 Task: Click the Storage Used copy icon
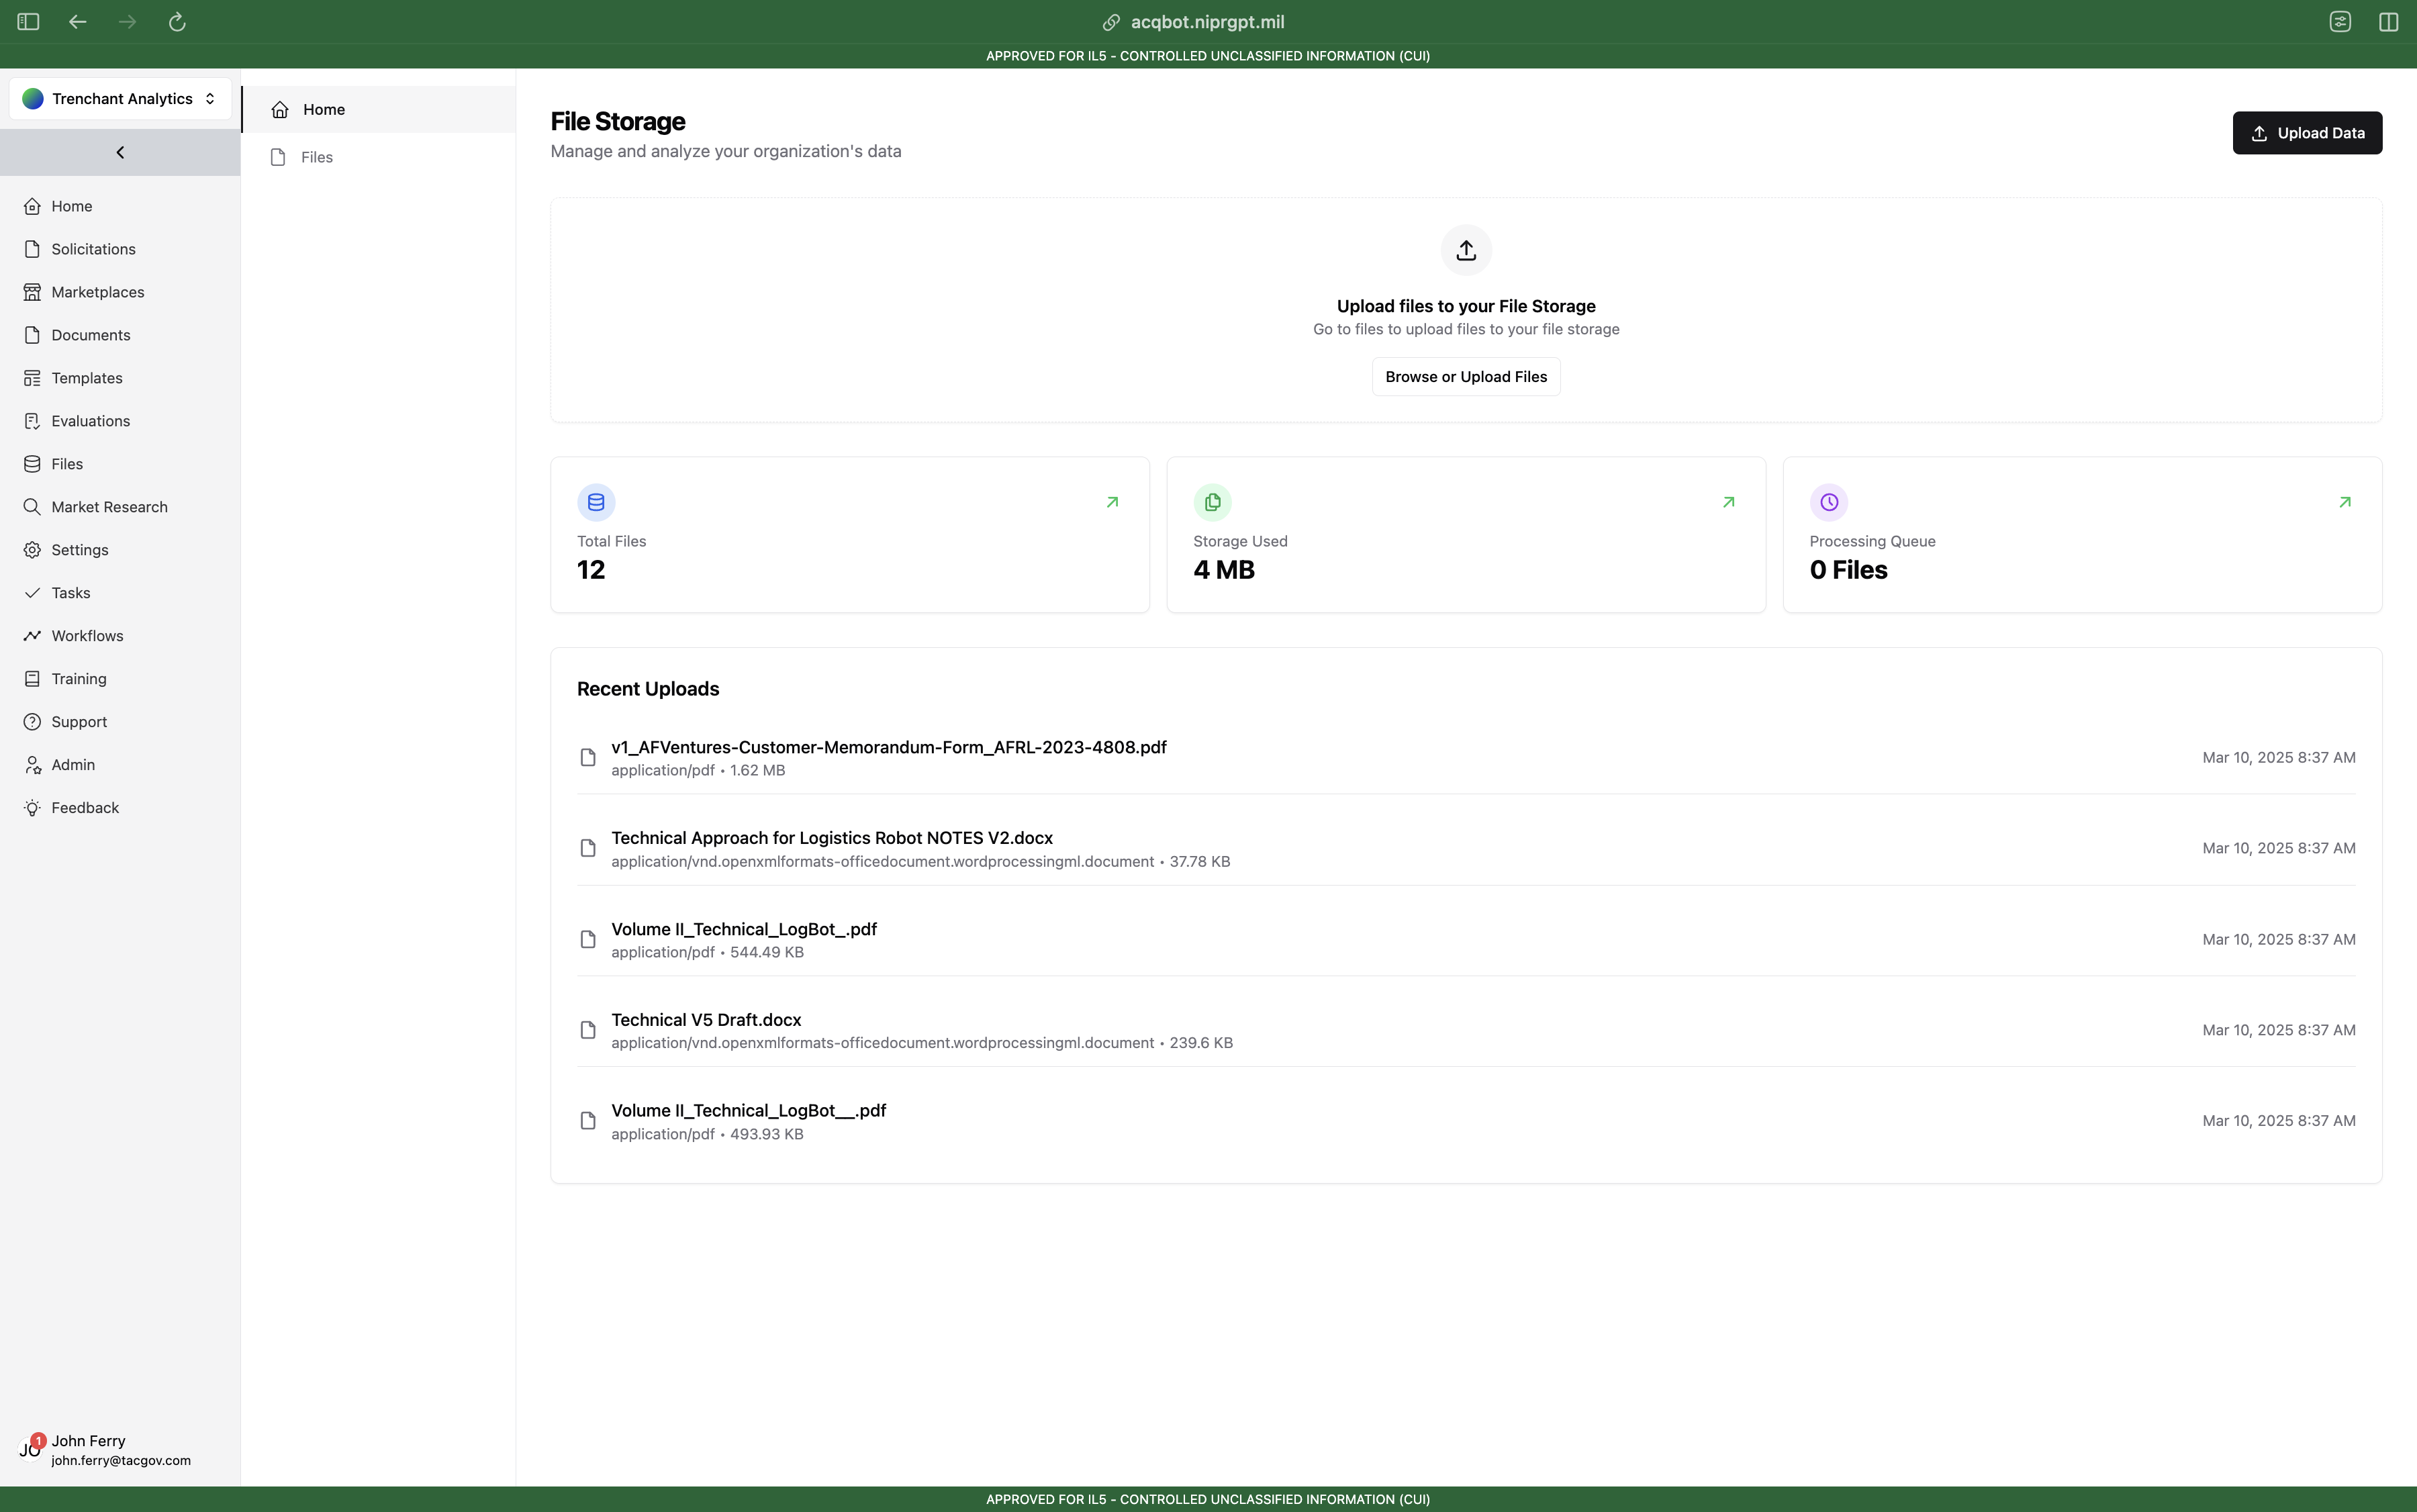pyautogui.click(x=1212, y=502)
